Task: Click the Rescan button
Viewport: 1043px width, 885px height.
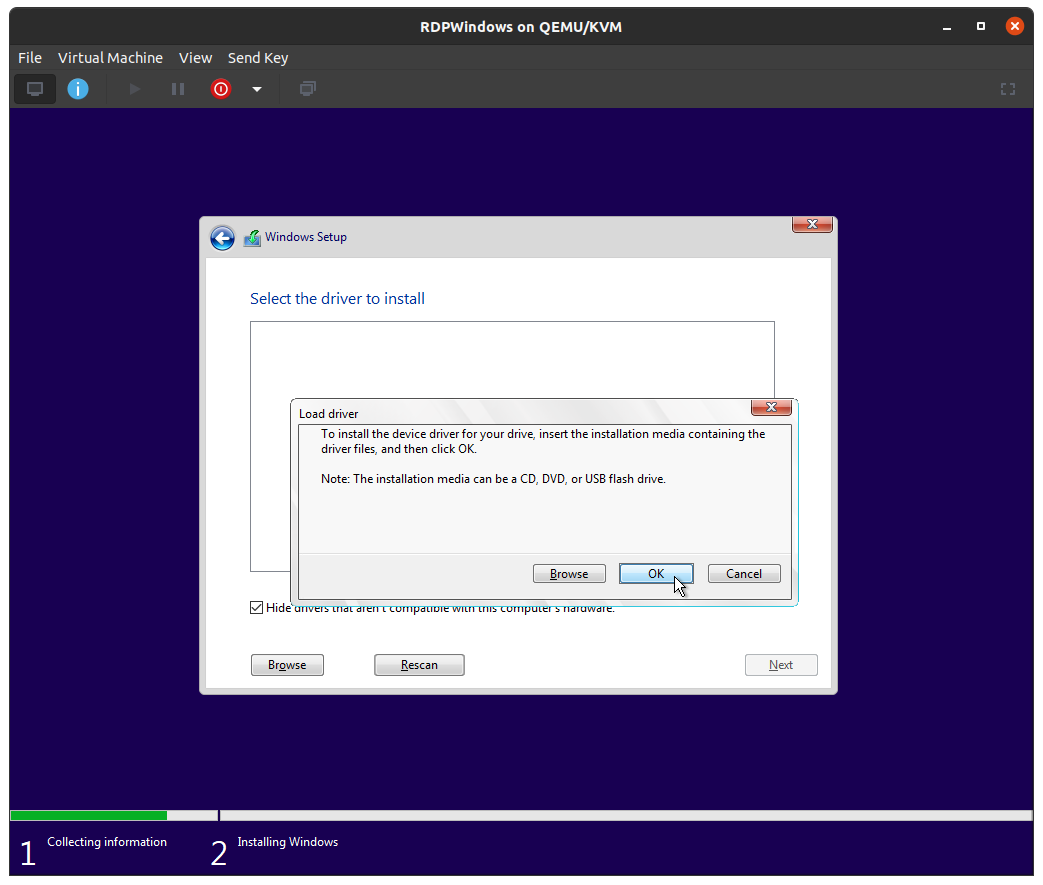Action: (x=419, y=665)
